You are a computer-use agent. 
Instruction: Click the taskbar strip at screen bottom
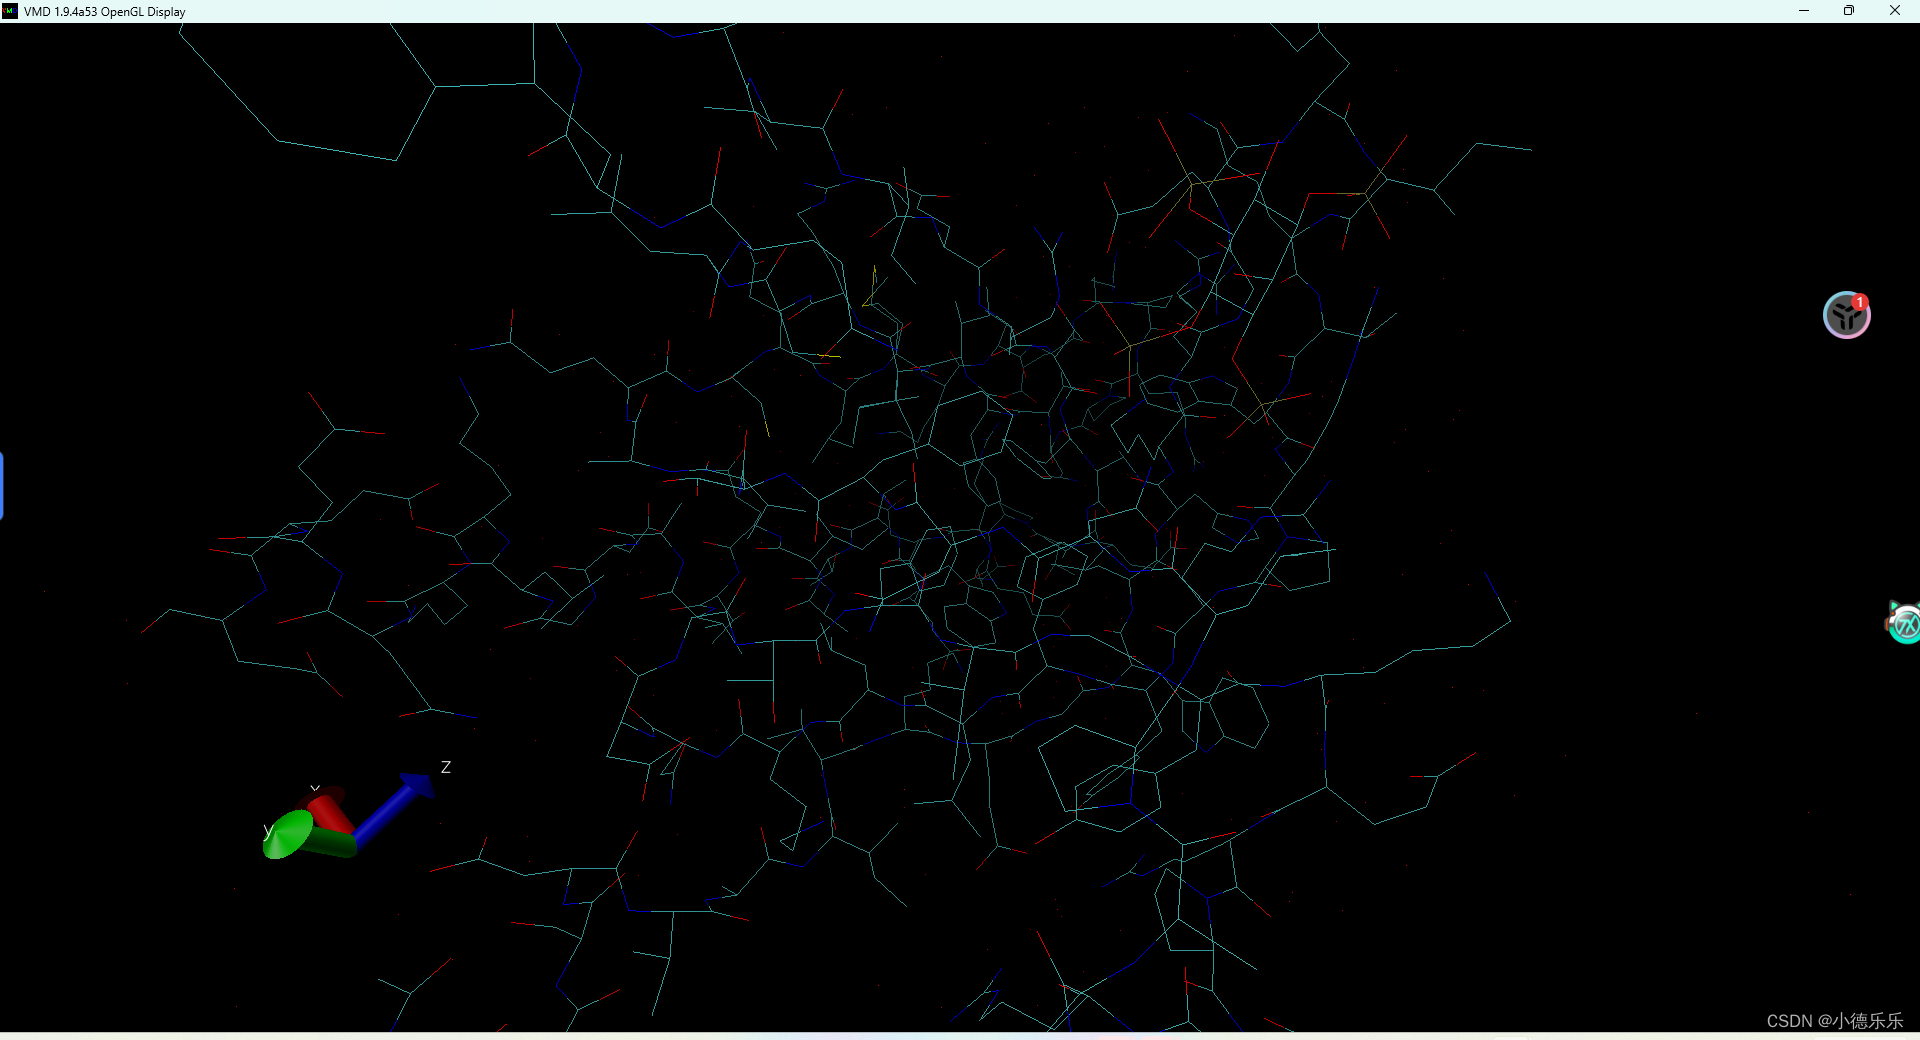(960, 1036)
